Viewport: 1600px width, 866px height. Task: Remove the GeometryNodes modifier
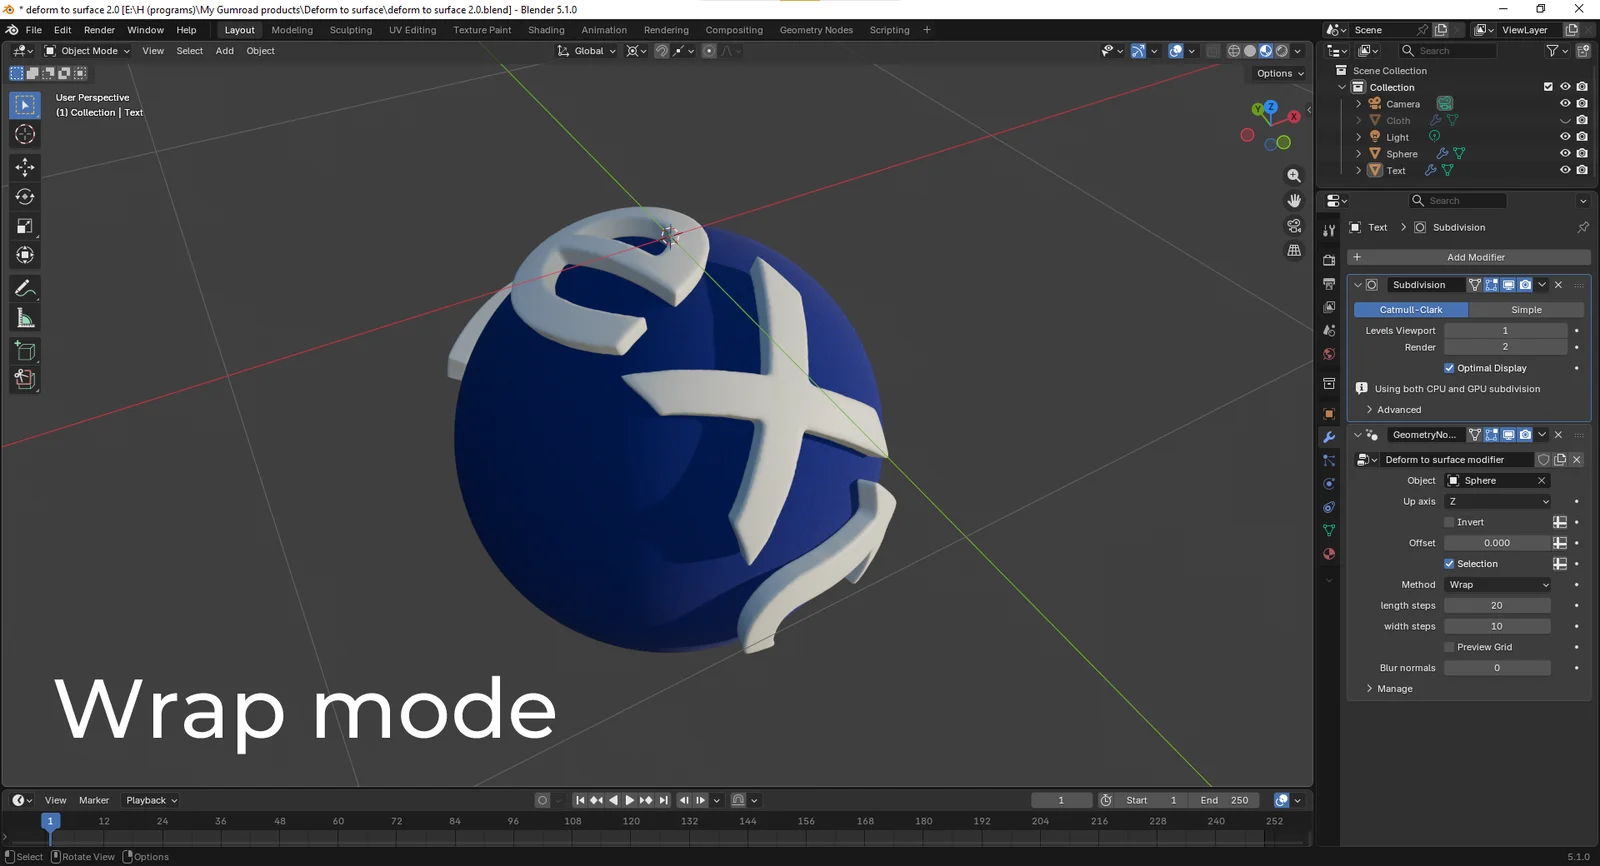pyautogui.click(x=1558, y=435)
